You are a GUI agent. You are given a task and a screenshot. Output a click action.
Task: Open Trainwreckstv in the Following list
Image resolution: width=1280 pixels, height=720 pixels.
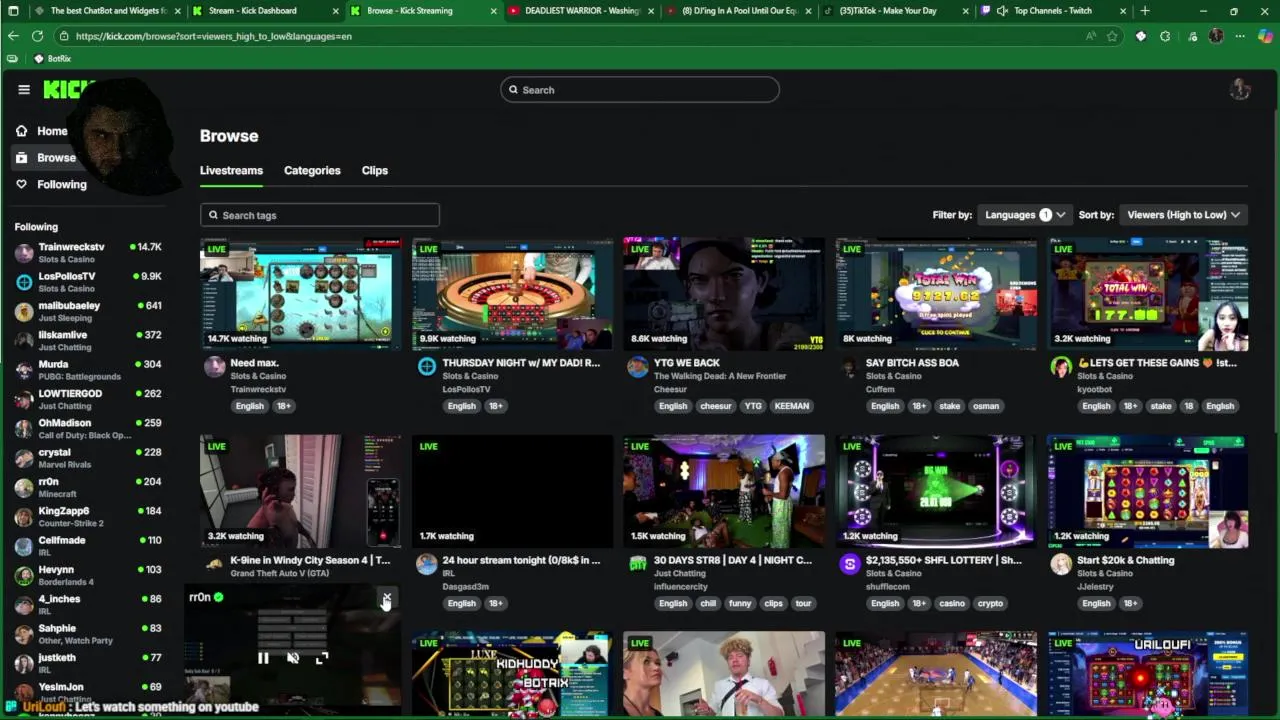click(88, 252)
